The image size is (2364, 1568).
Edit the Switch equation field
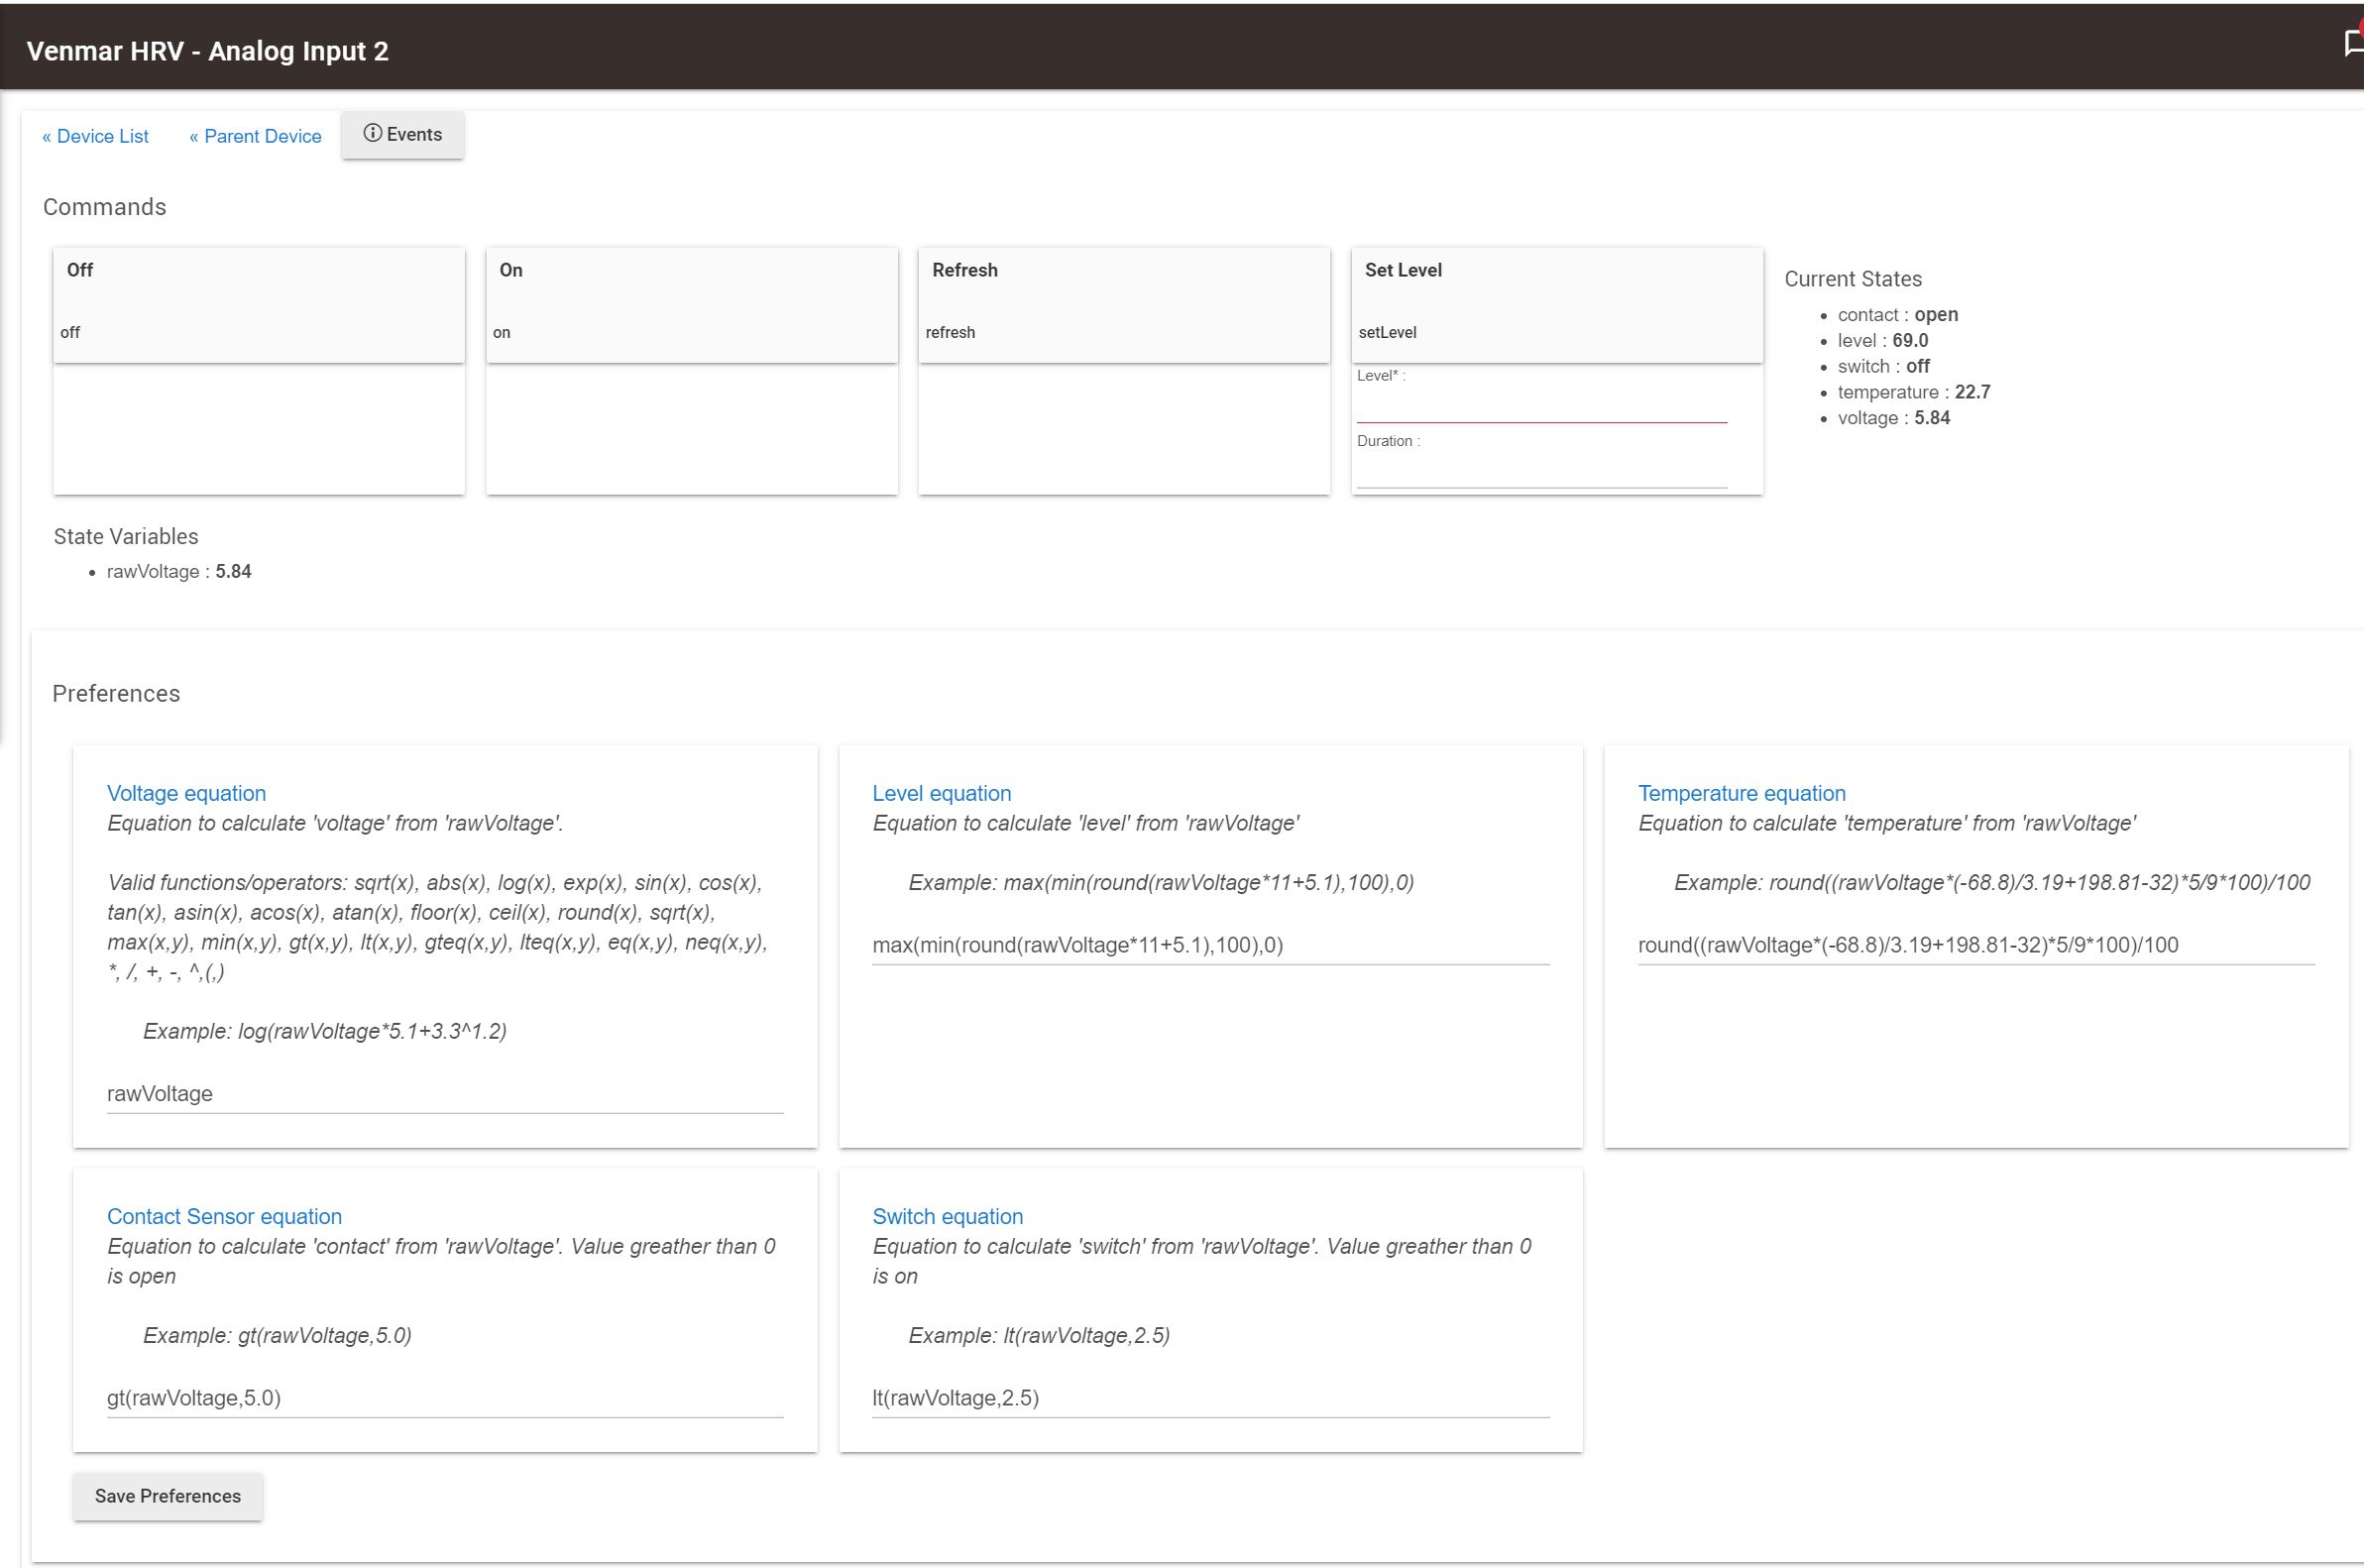pyautogui.click(x=1211, y=1398)
